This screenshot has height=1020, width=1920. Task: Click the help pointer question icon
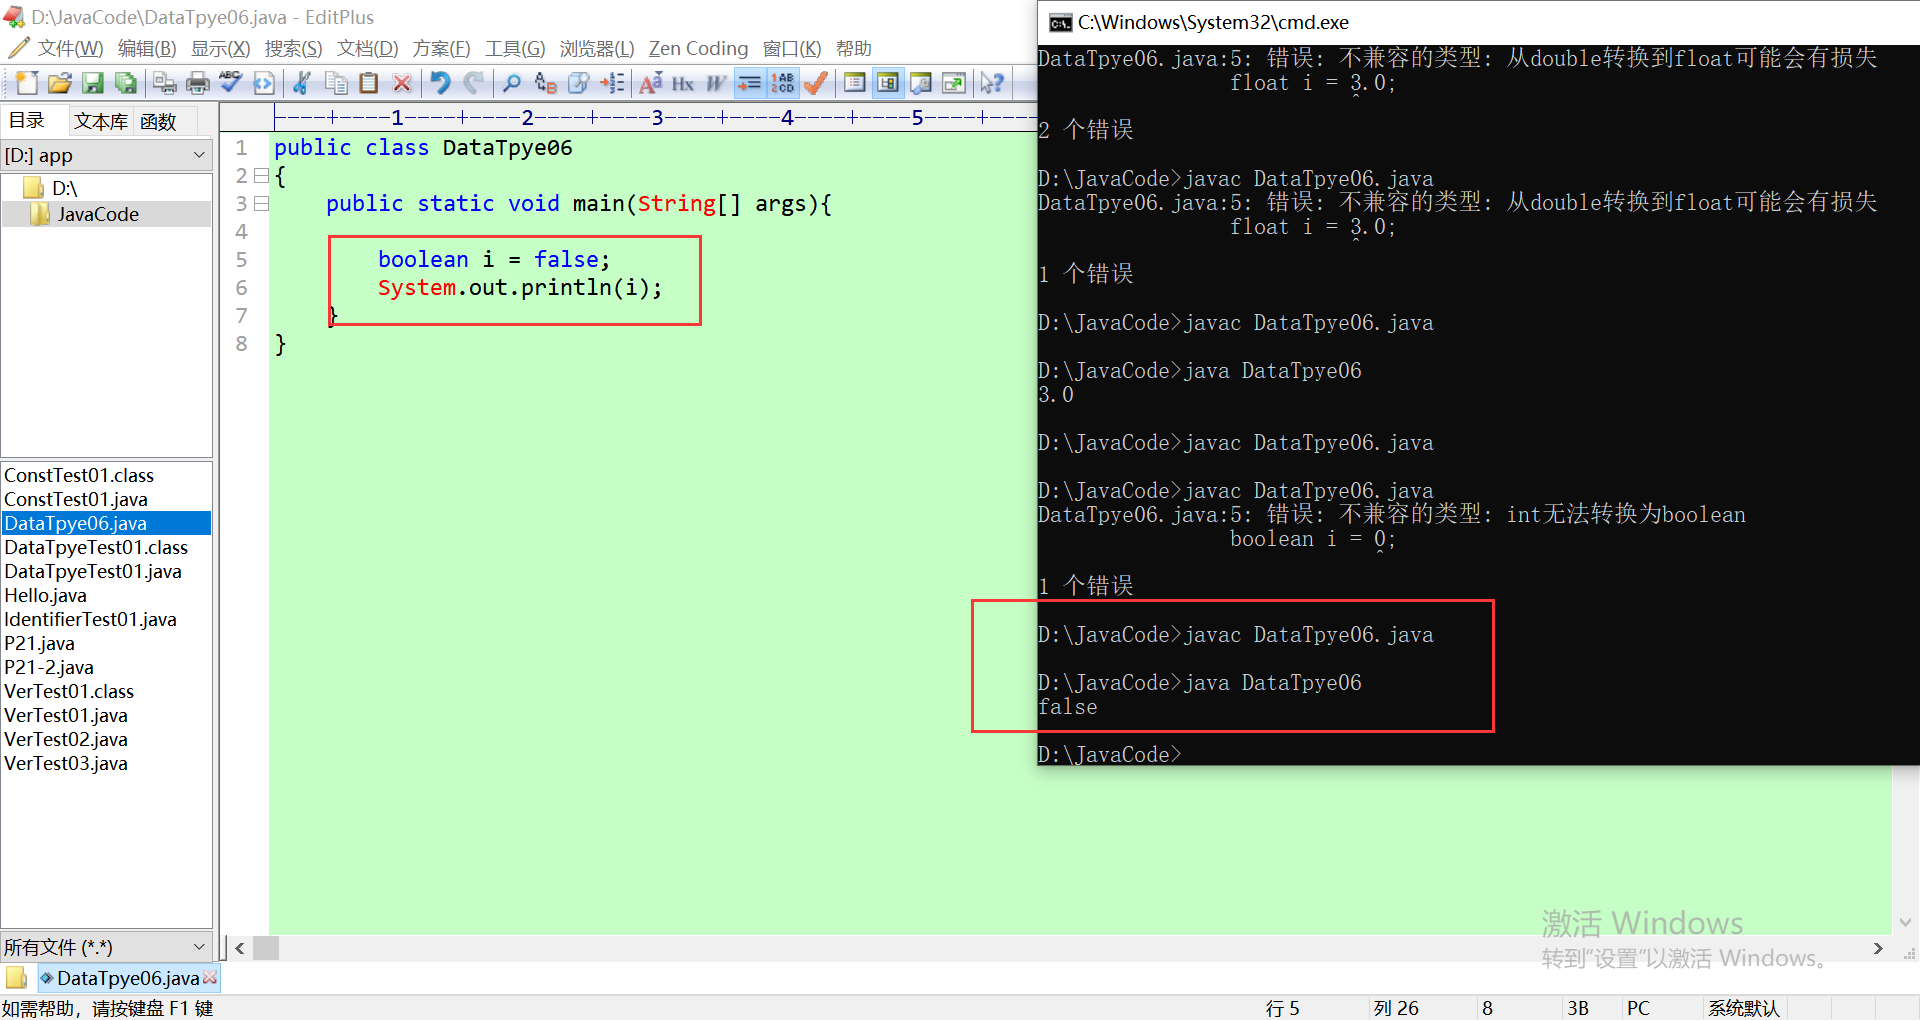pyautogui.click(x=992, y=83)
